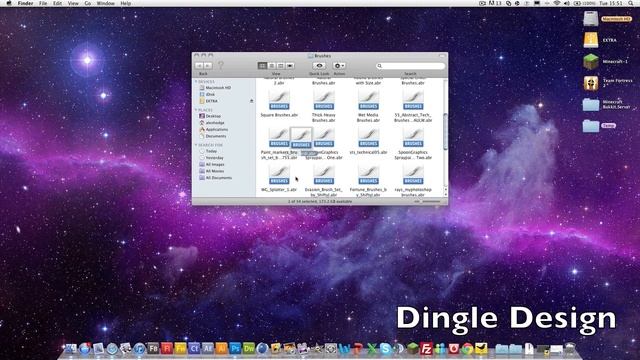640x360 pixels.
Task: Open Quick Look with the eye button
Action: [319, 66]
